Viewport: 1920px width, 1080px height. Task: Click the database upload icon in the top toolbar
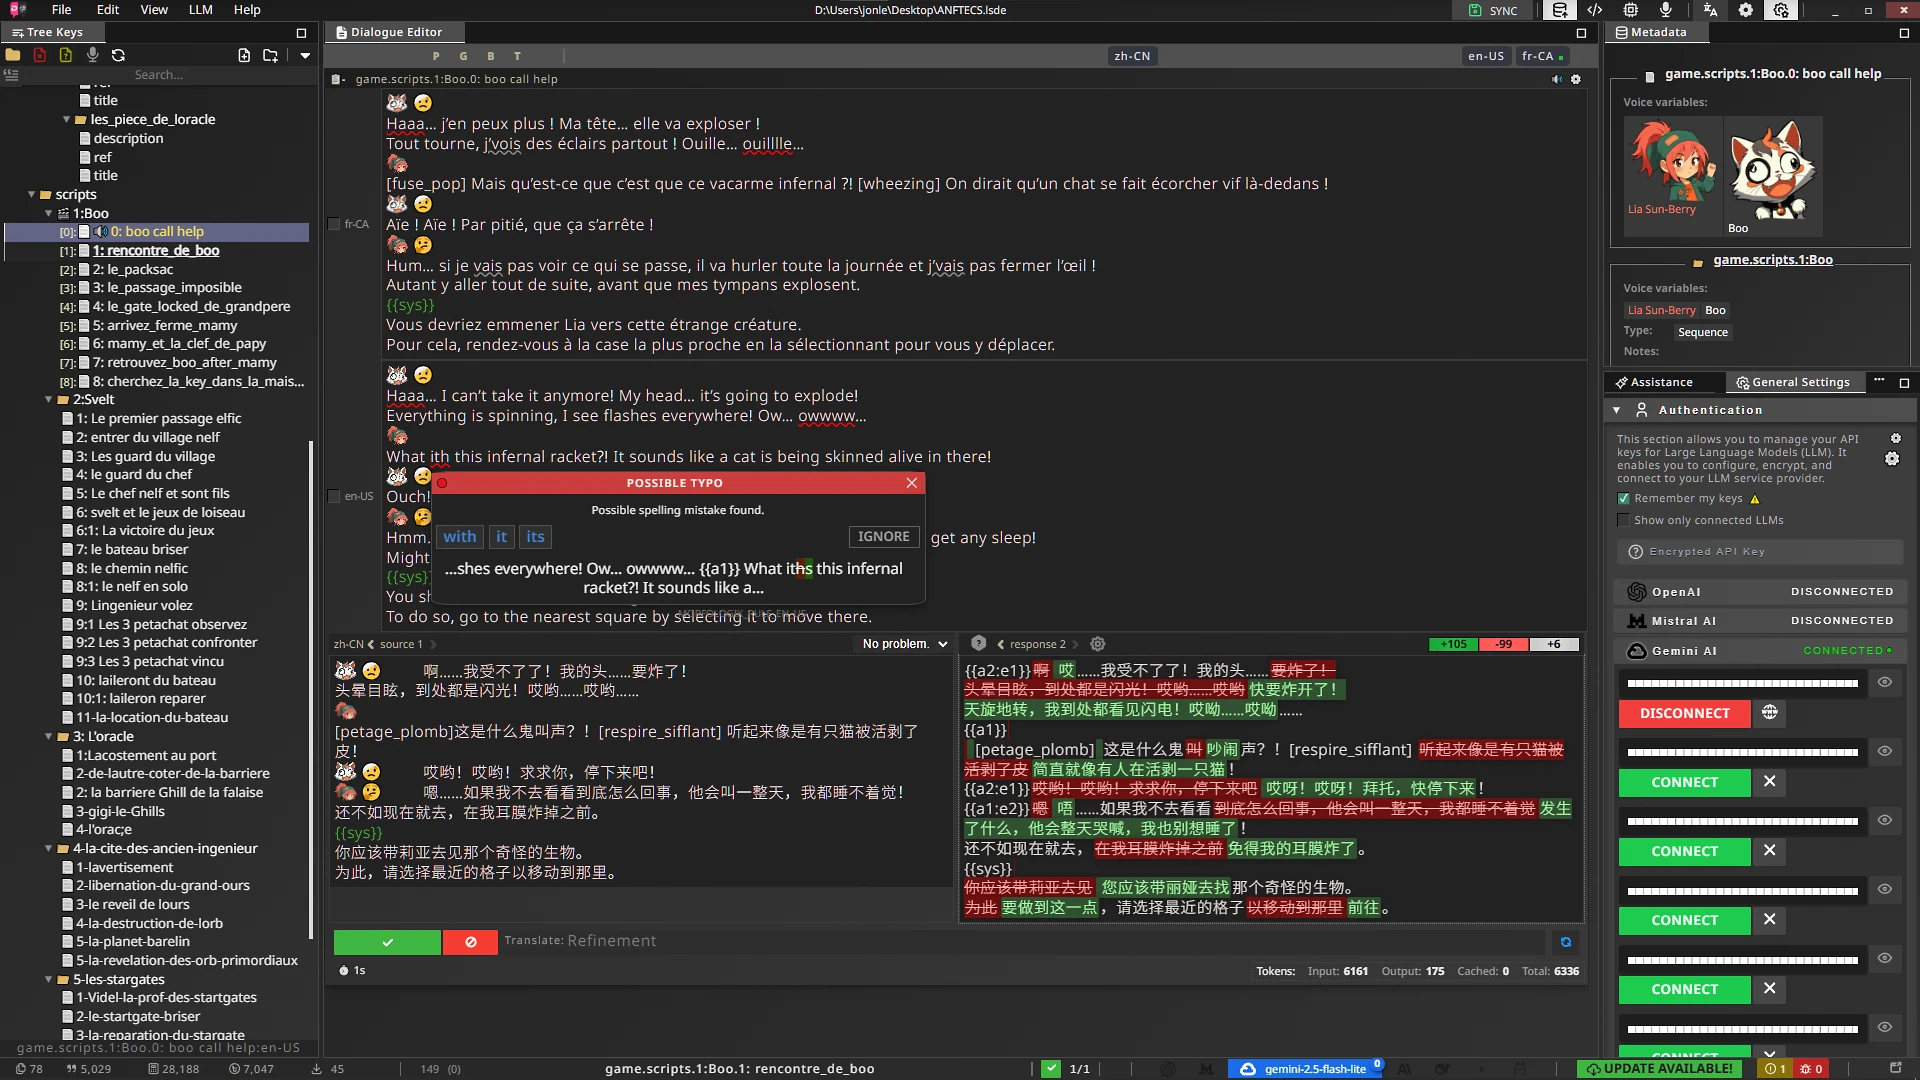coord(1559,10)
